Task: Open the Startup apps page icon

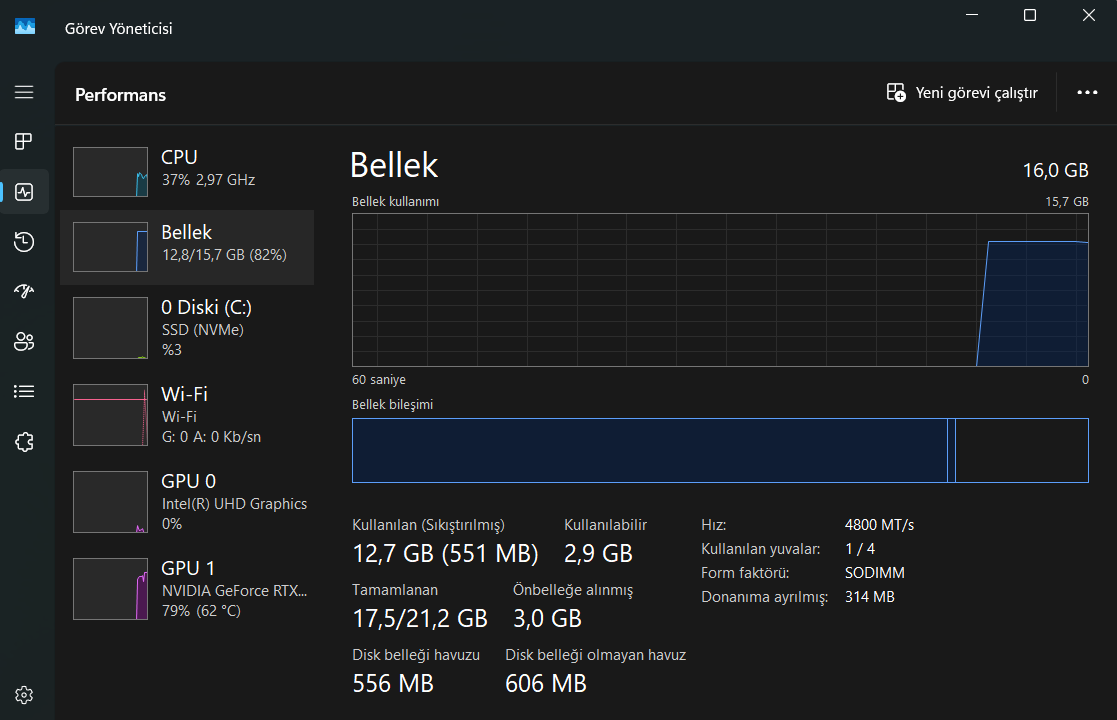Action: 24,291
